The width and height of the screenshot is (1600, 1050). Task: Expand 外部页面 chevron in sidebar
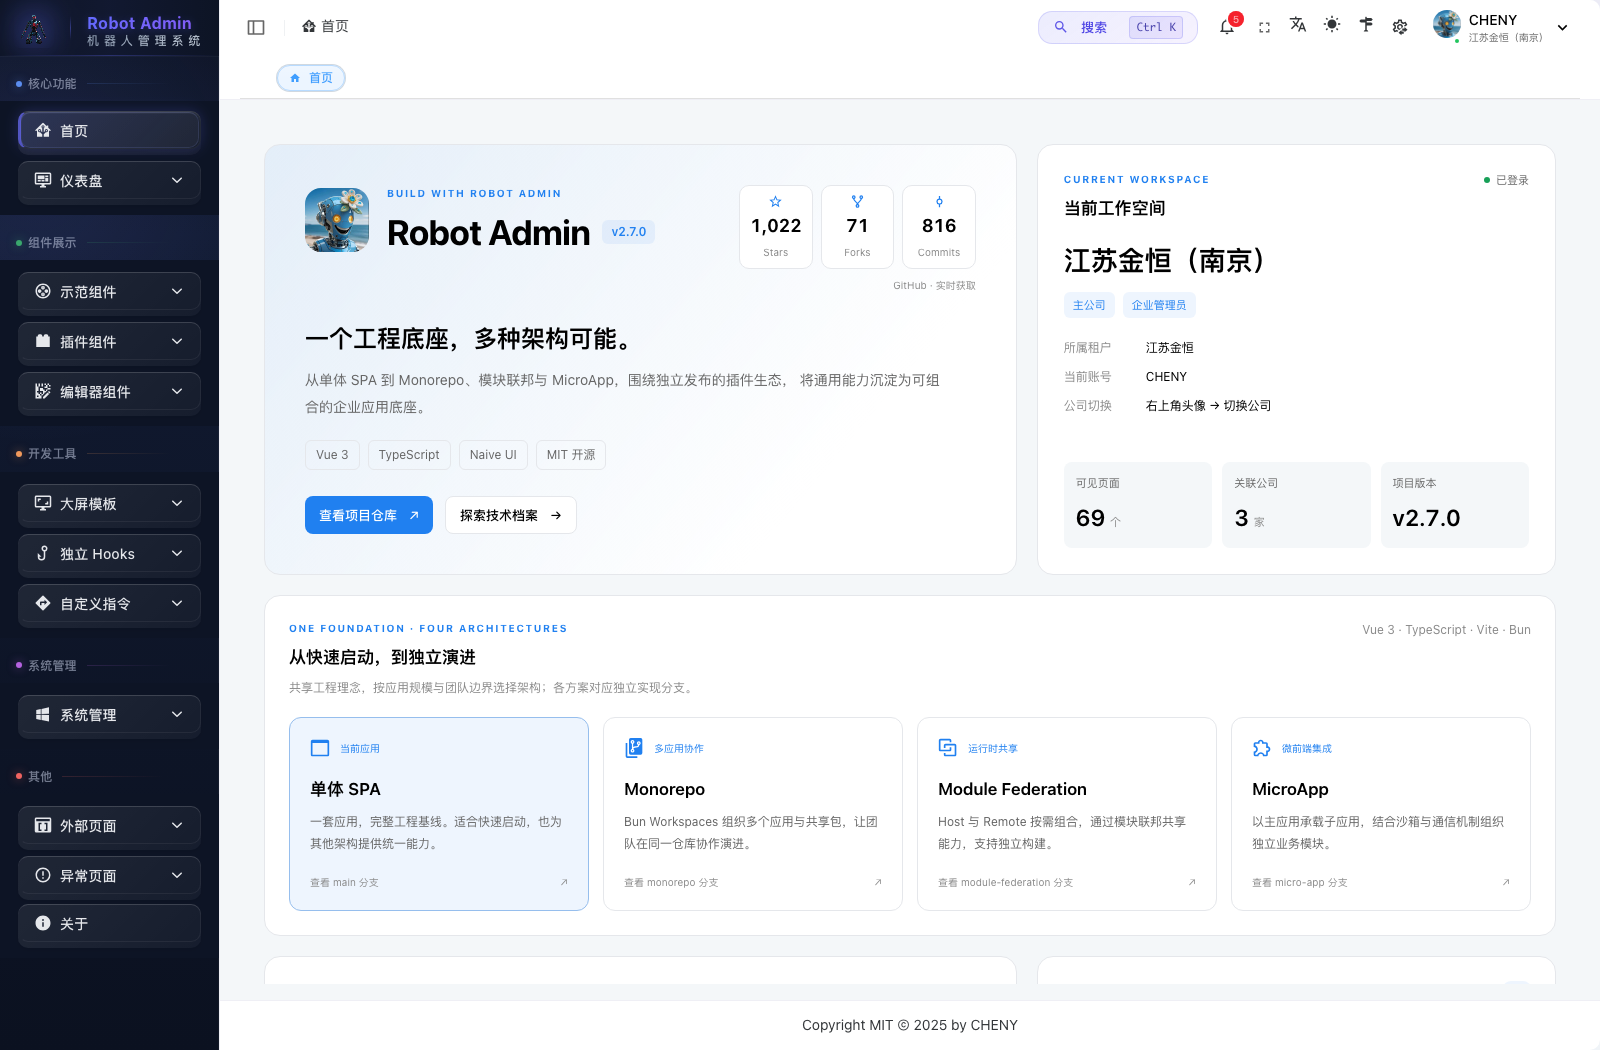(x=177, y=826)
